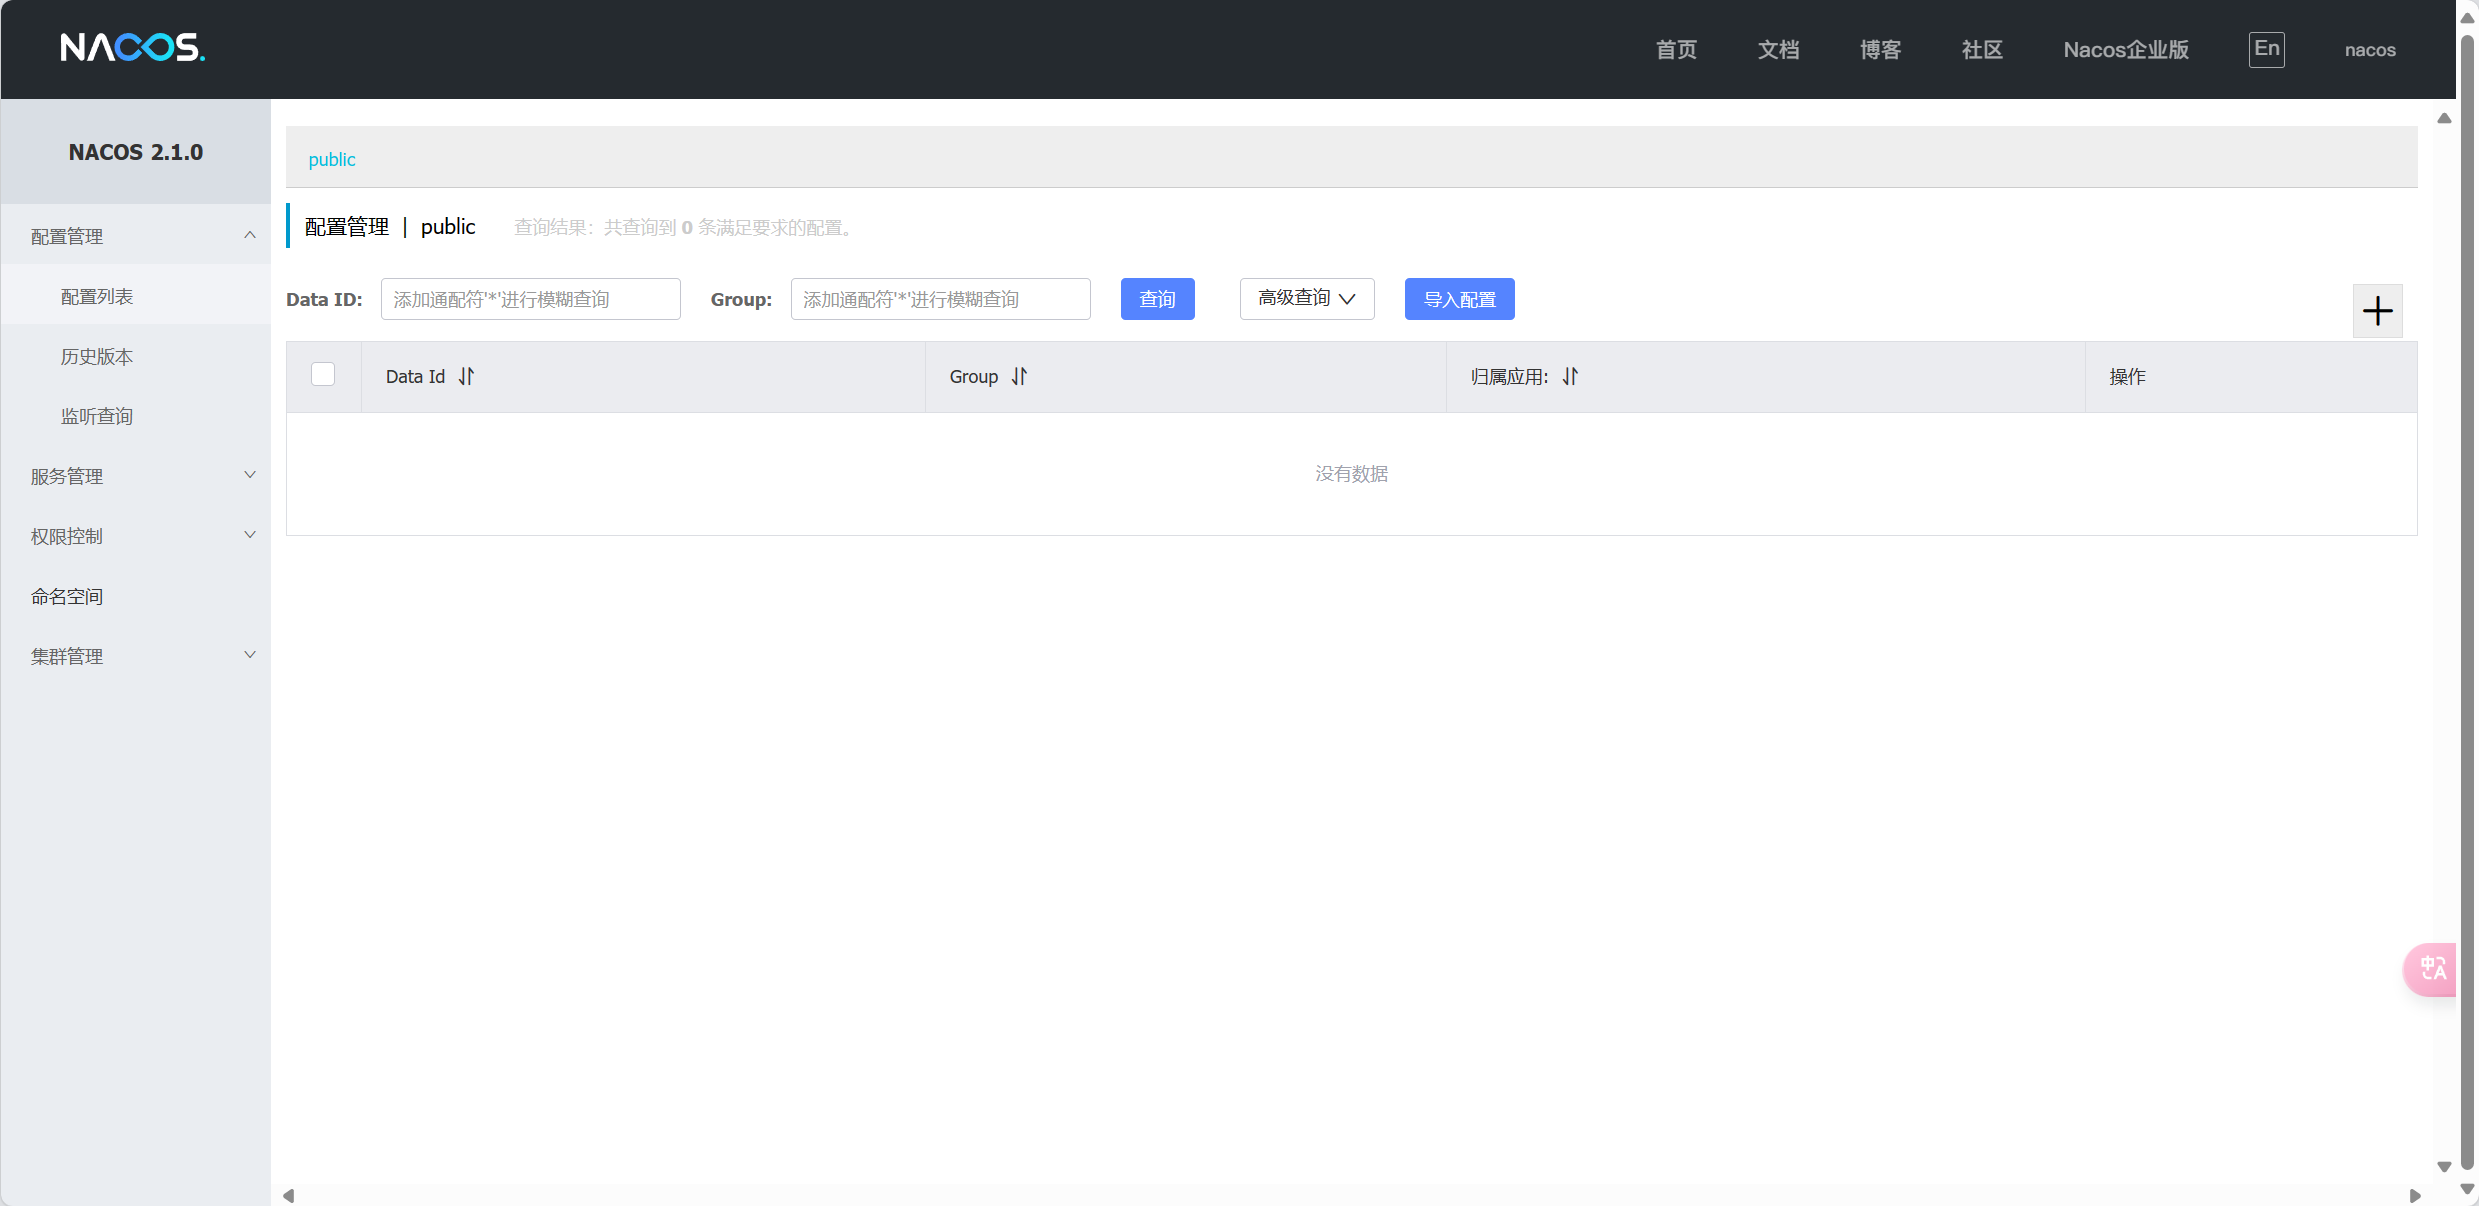Click the 导入配置 import button
The height and width of the screenshot is (1206, 2479).
click(x=1459, y=299)
